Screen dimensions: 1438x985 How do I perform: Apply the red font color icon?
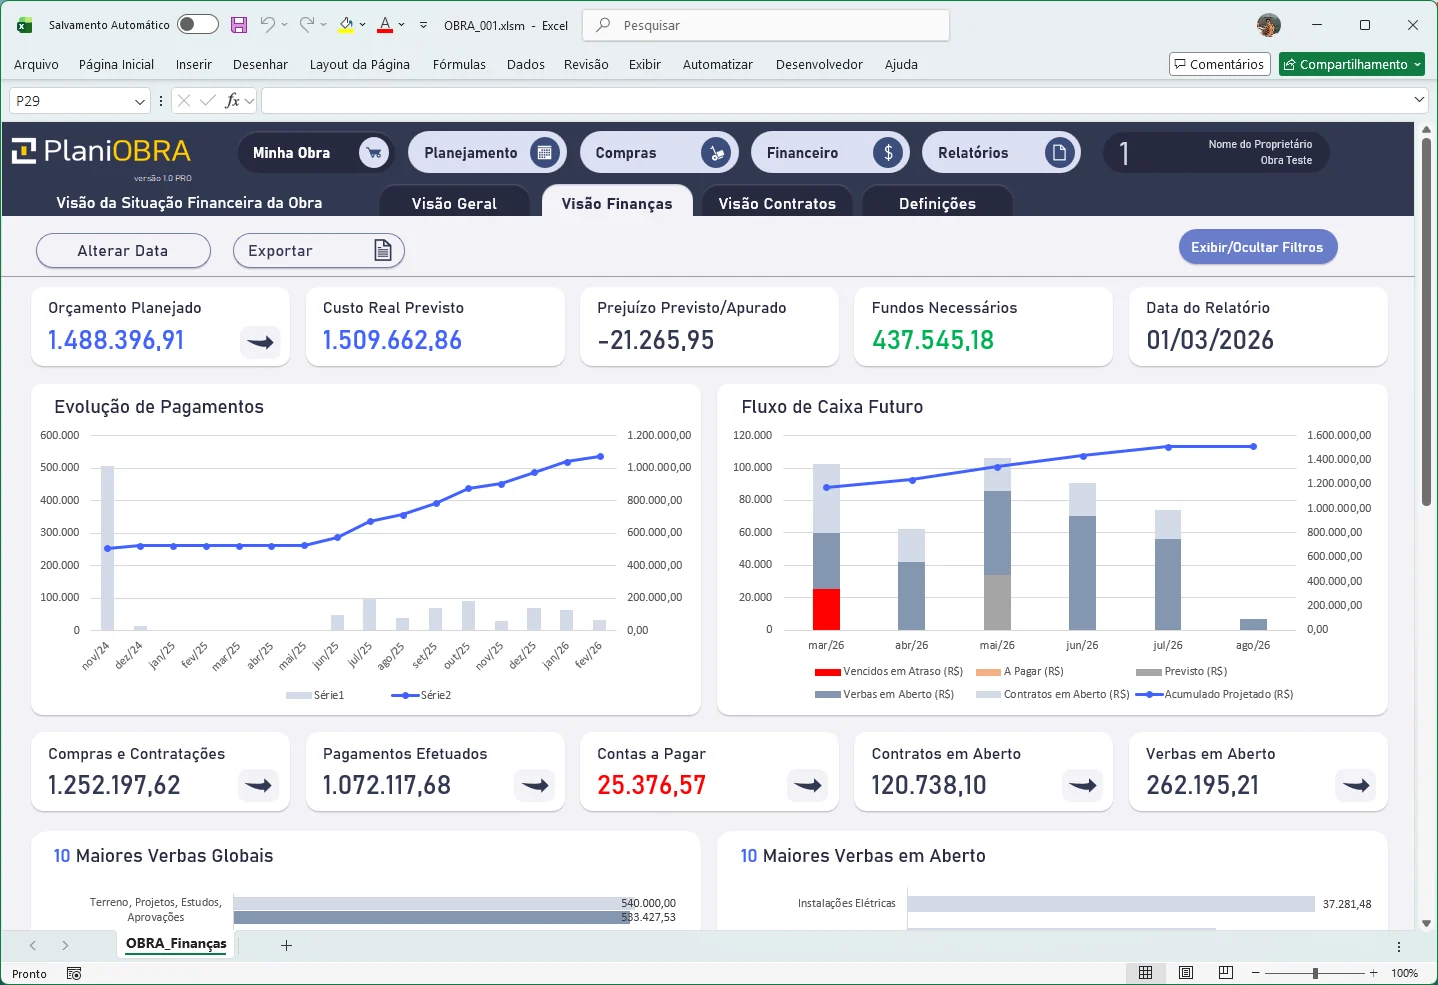[x=385, y=24]
